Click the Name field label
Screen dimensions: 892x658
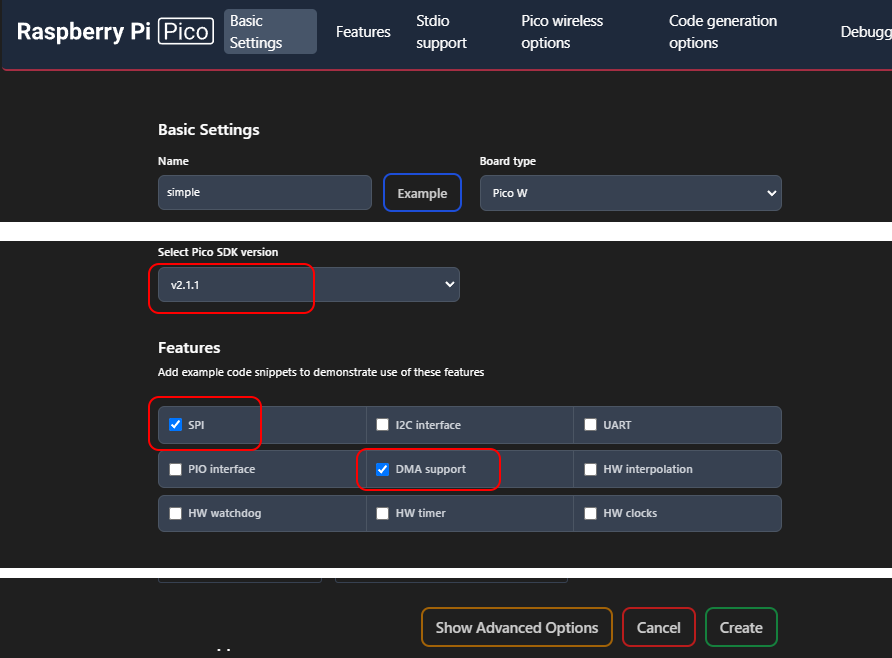coord(173,161)
